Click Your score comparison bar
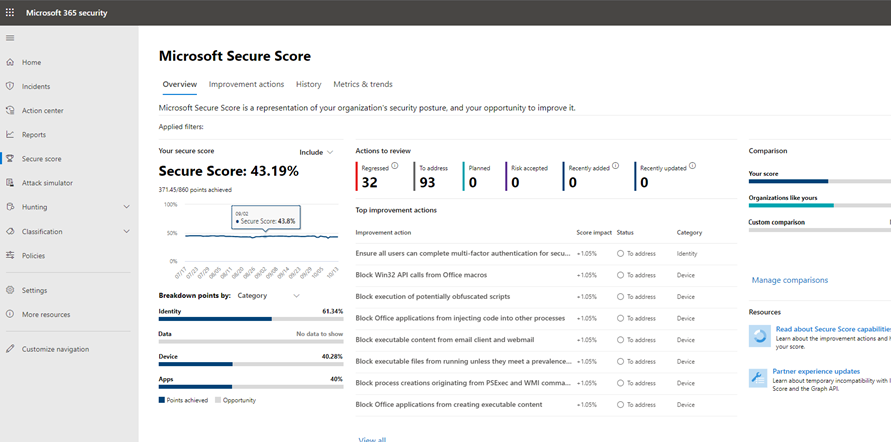The width and height of the screenshot is (891, 442). [820, 181]
